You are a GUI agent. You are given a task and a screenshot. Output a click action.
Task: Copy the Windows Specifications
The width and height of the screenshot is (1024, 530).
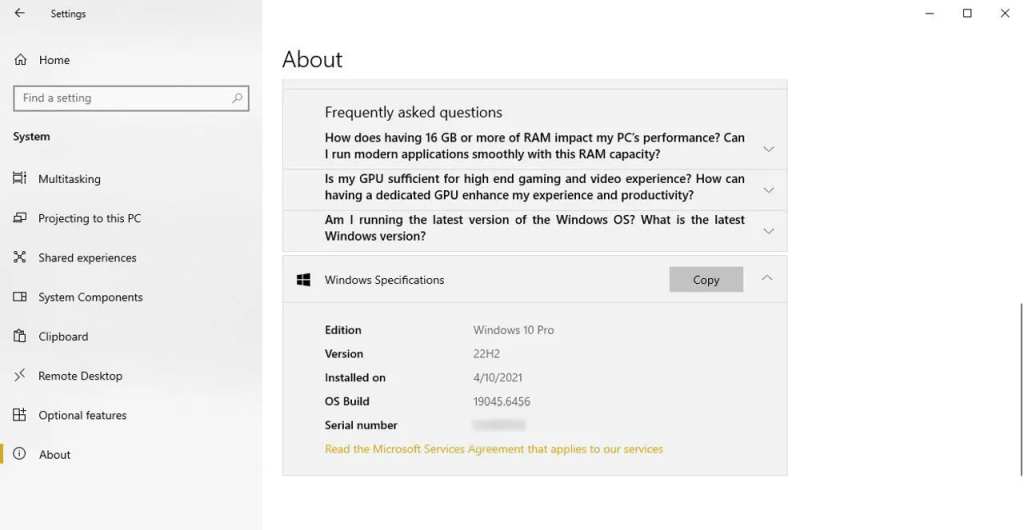click(x=706, y=280)
